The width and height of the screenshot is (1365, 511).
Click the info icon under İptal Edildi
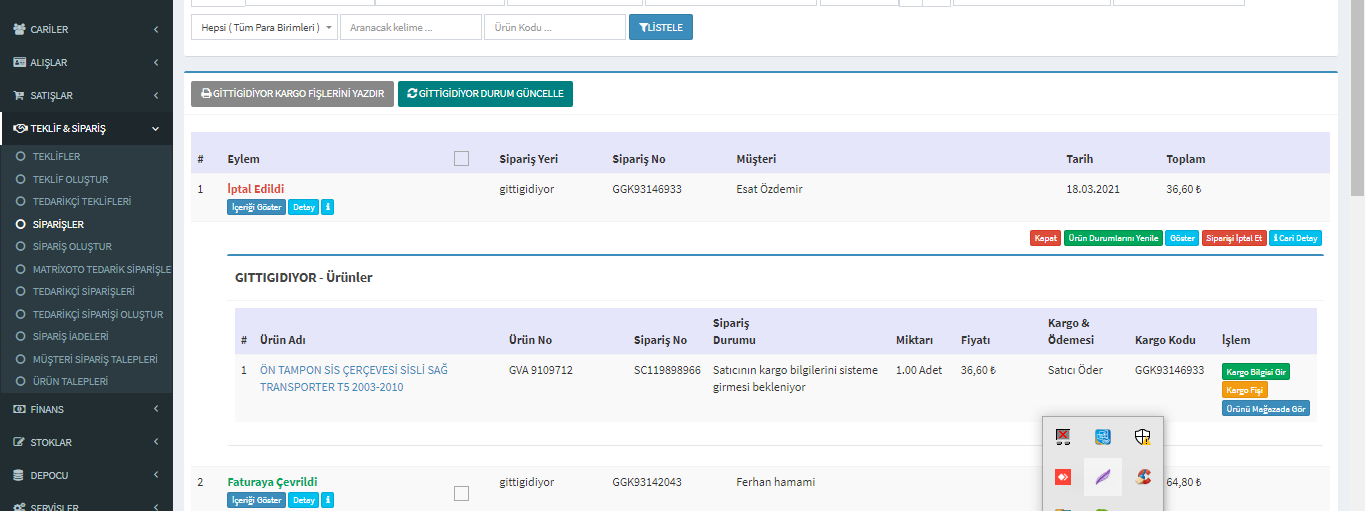pyautogui.click(x=328, y=207)
